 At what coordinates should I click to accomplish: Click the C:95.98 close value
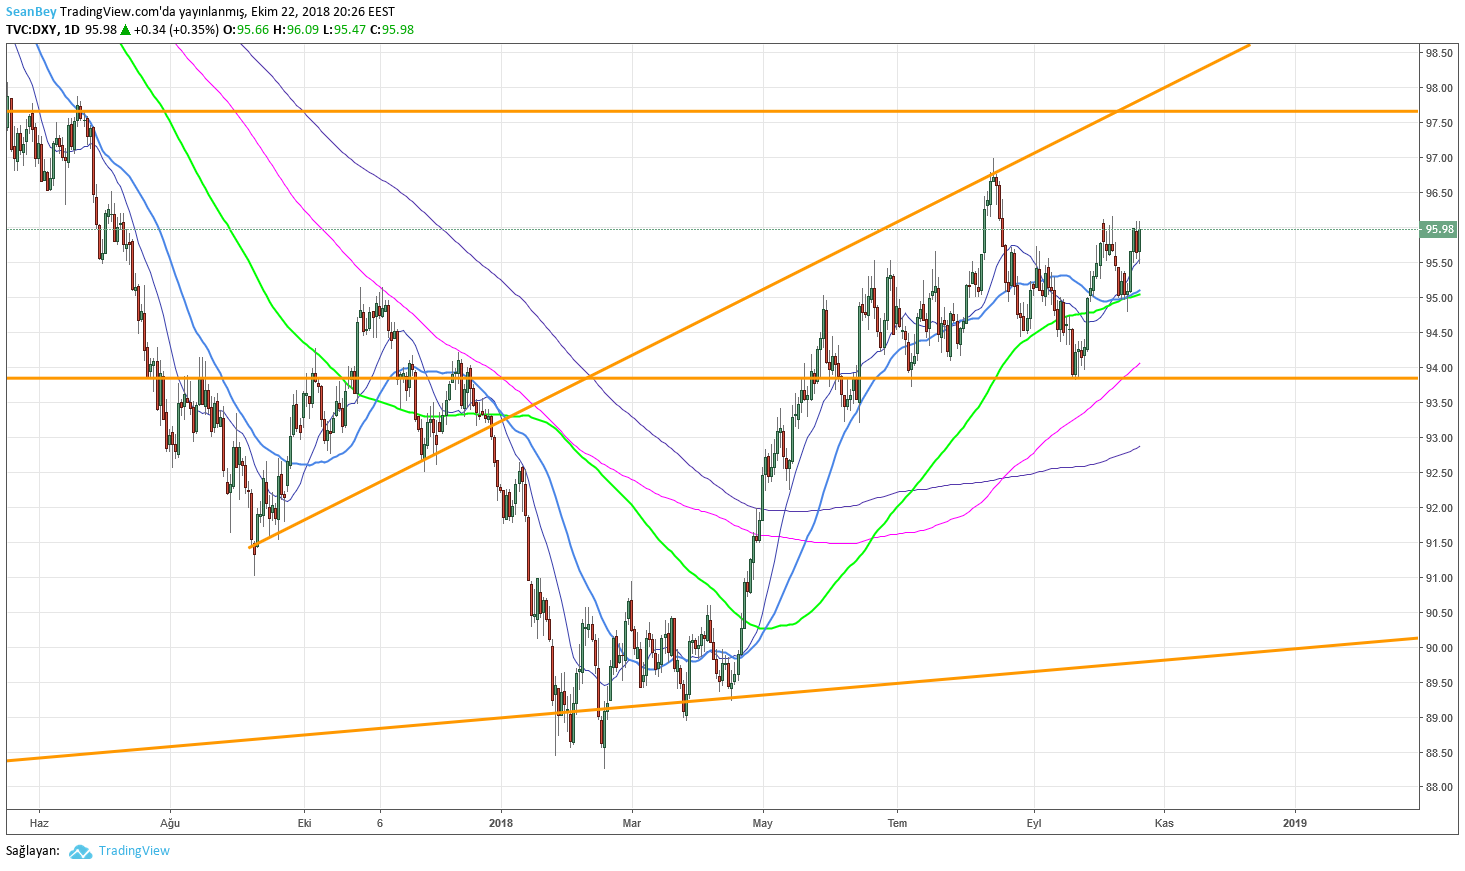tap(392, 30)
